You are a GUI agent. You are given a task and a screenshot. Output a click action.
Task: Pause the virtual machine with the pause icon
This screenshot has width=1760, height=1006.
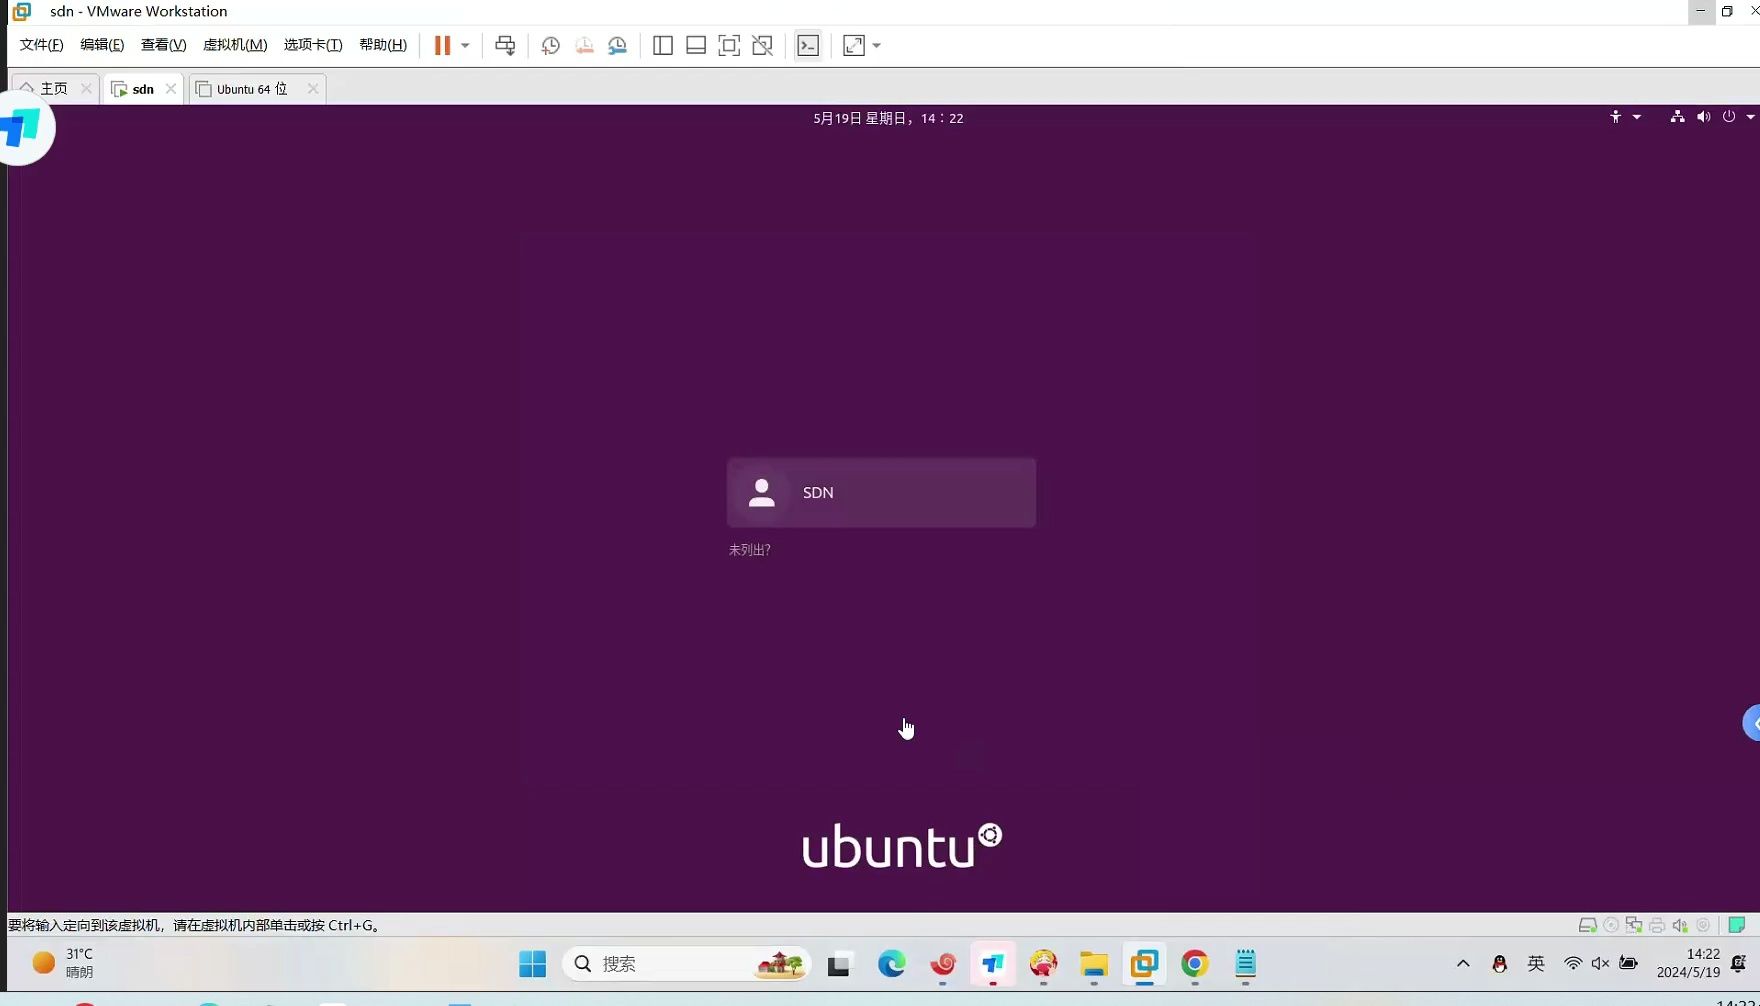442,45
